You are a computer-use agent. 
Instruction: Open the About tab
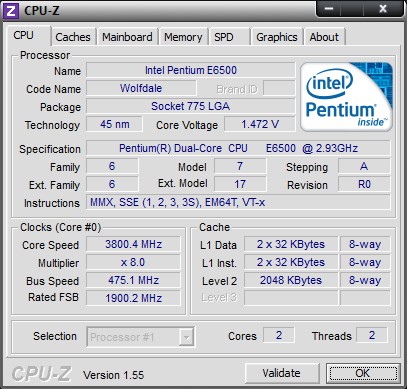click(324, 37)
